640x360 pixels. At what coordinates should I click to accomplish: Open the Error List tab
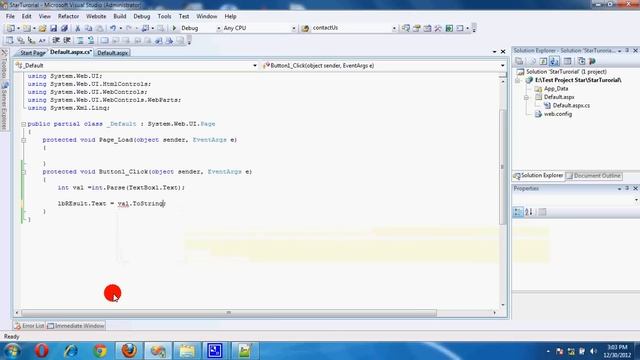click(x=29, y=326)
